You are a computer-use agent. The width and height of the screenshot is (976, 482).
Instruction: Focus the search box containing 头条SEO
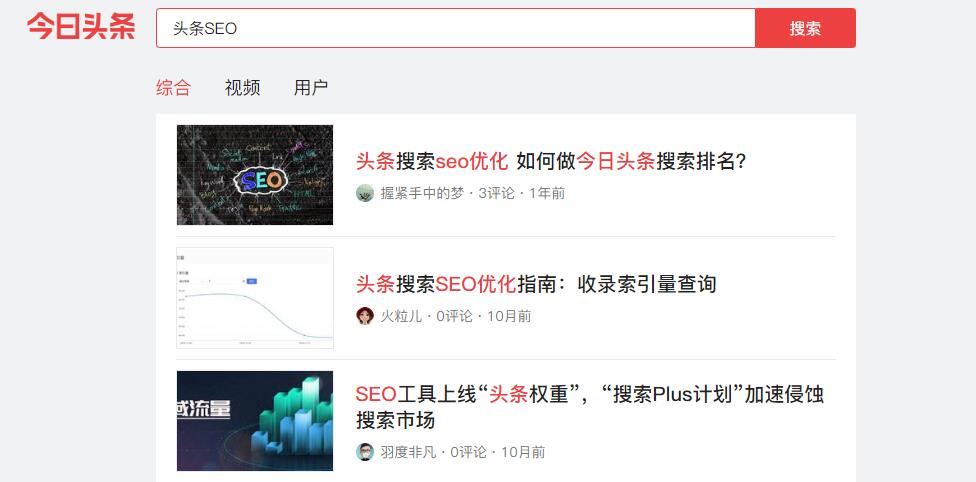(455, 28)
